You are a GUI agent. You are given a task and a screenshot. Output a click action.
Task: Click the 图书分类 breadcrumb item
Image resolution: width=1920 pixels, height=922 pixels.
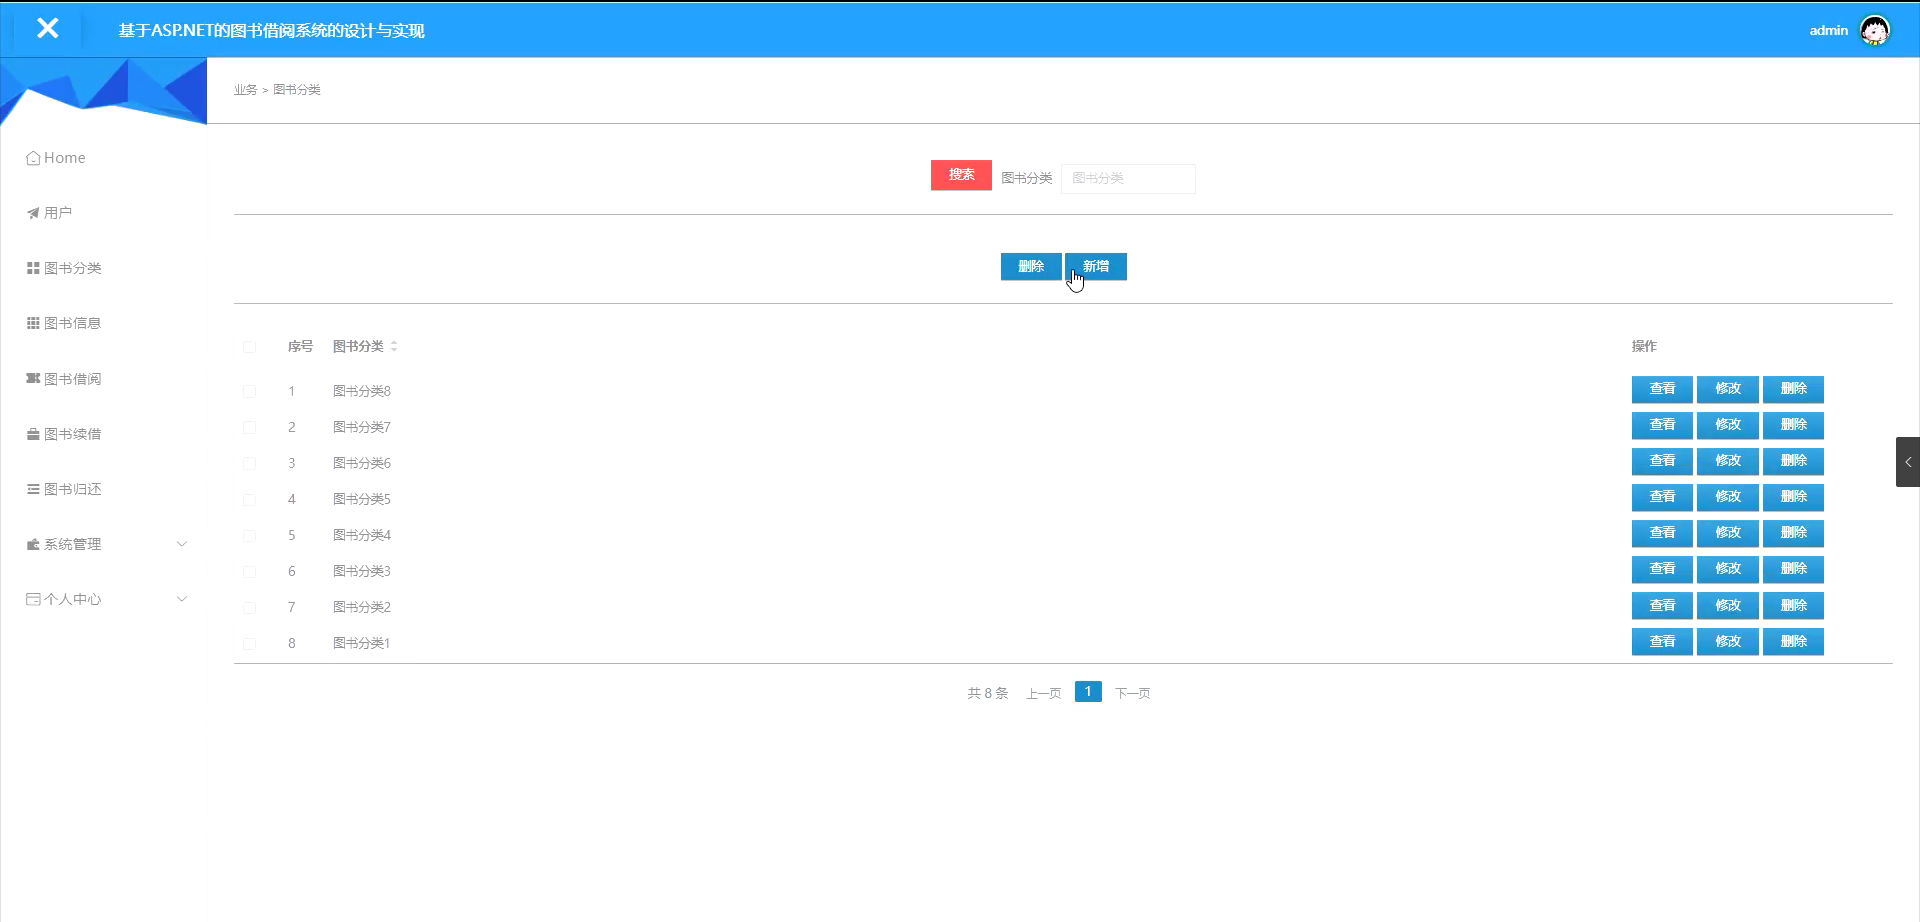click(297, 89)
